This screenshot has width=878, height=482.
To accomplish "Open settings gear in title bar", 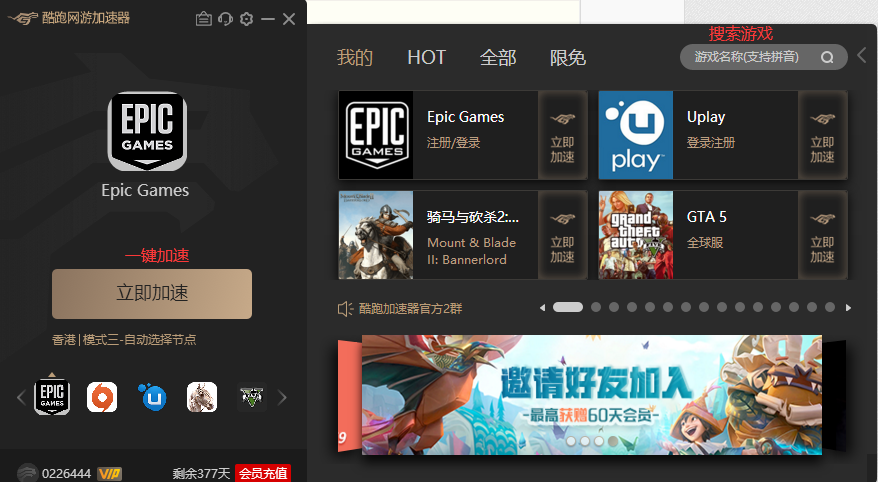I will [x=246, y=19].
